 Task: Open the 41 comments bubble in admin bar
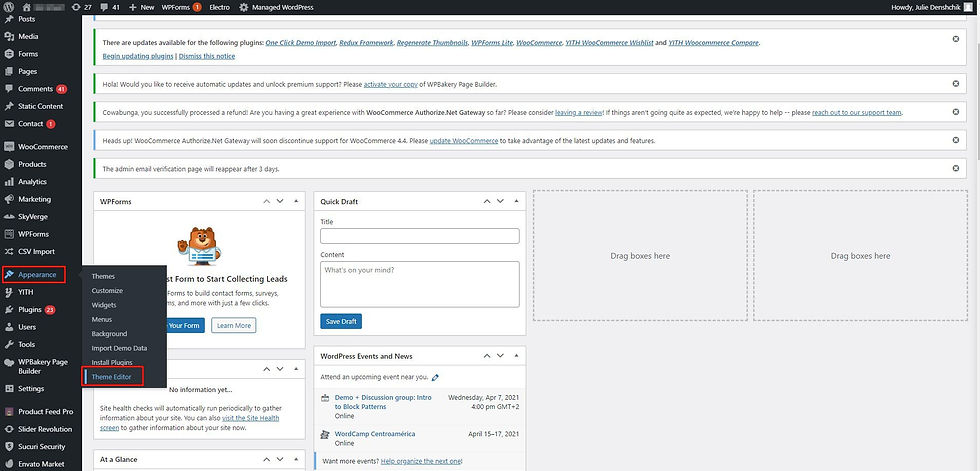click(x=109, y=7)
